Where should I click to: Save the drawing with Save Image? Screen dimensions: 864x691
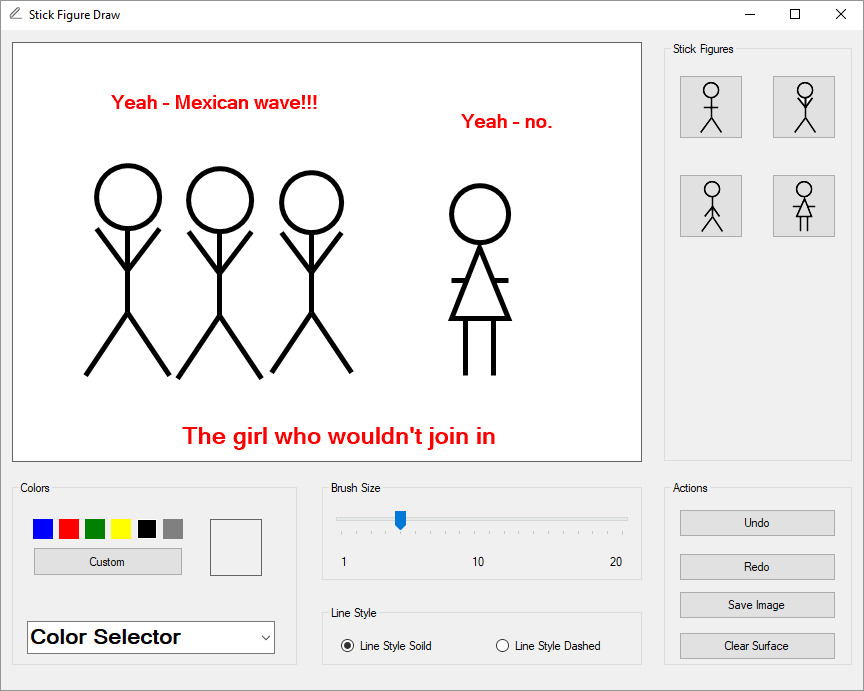click(757, 605)
